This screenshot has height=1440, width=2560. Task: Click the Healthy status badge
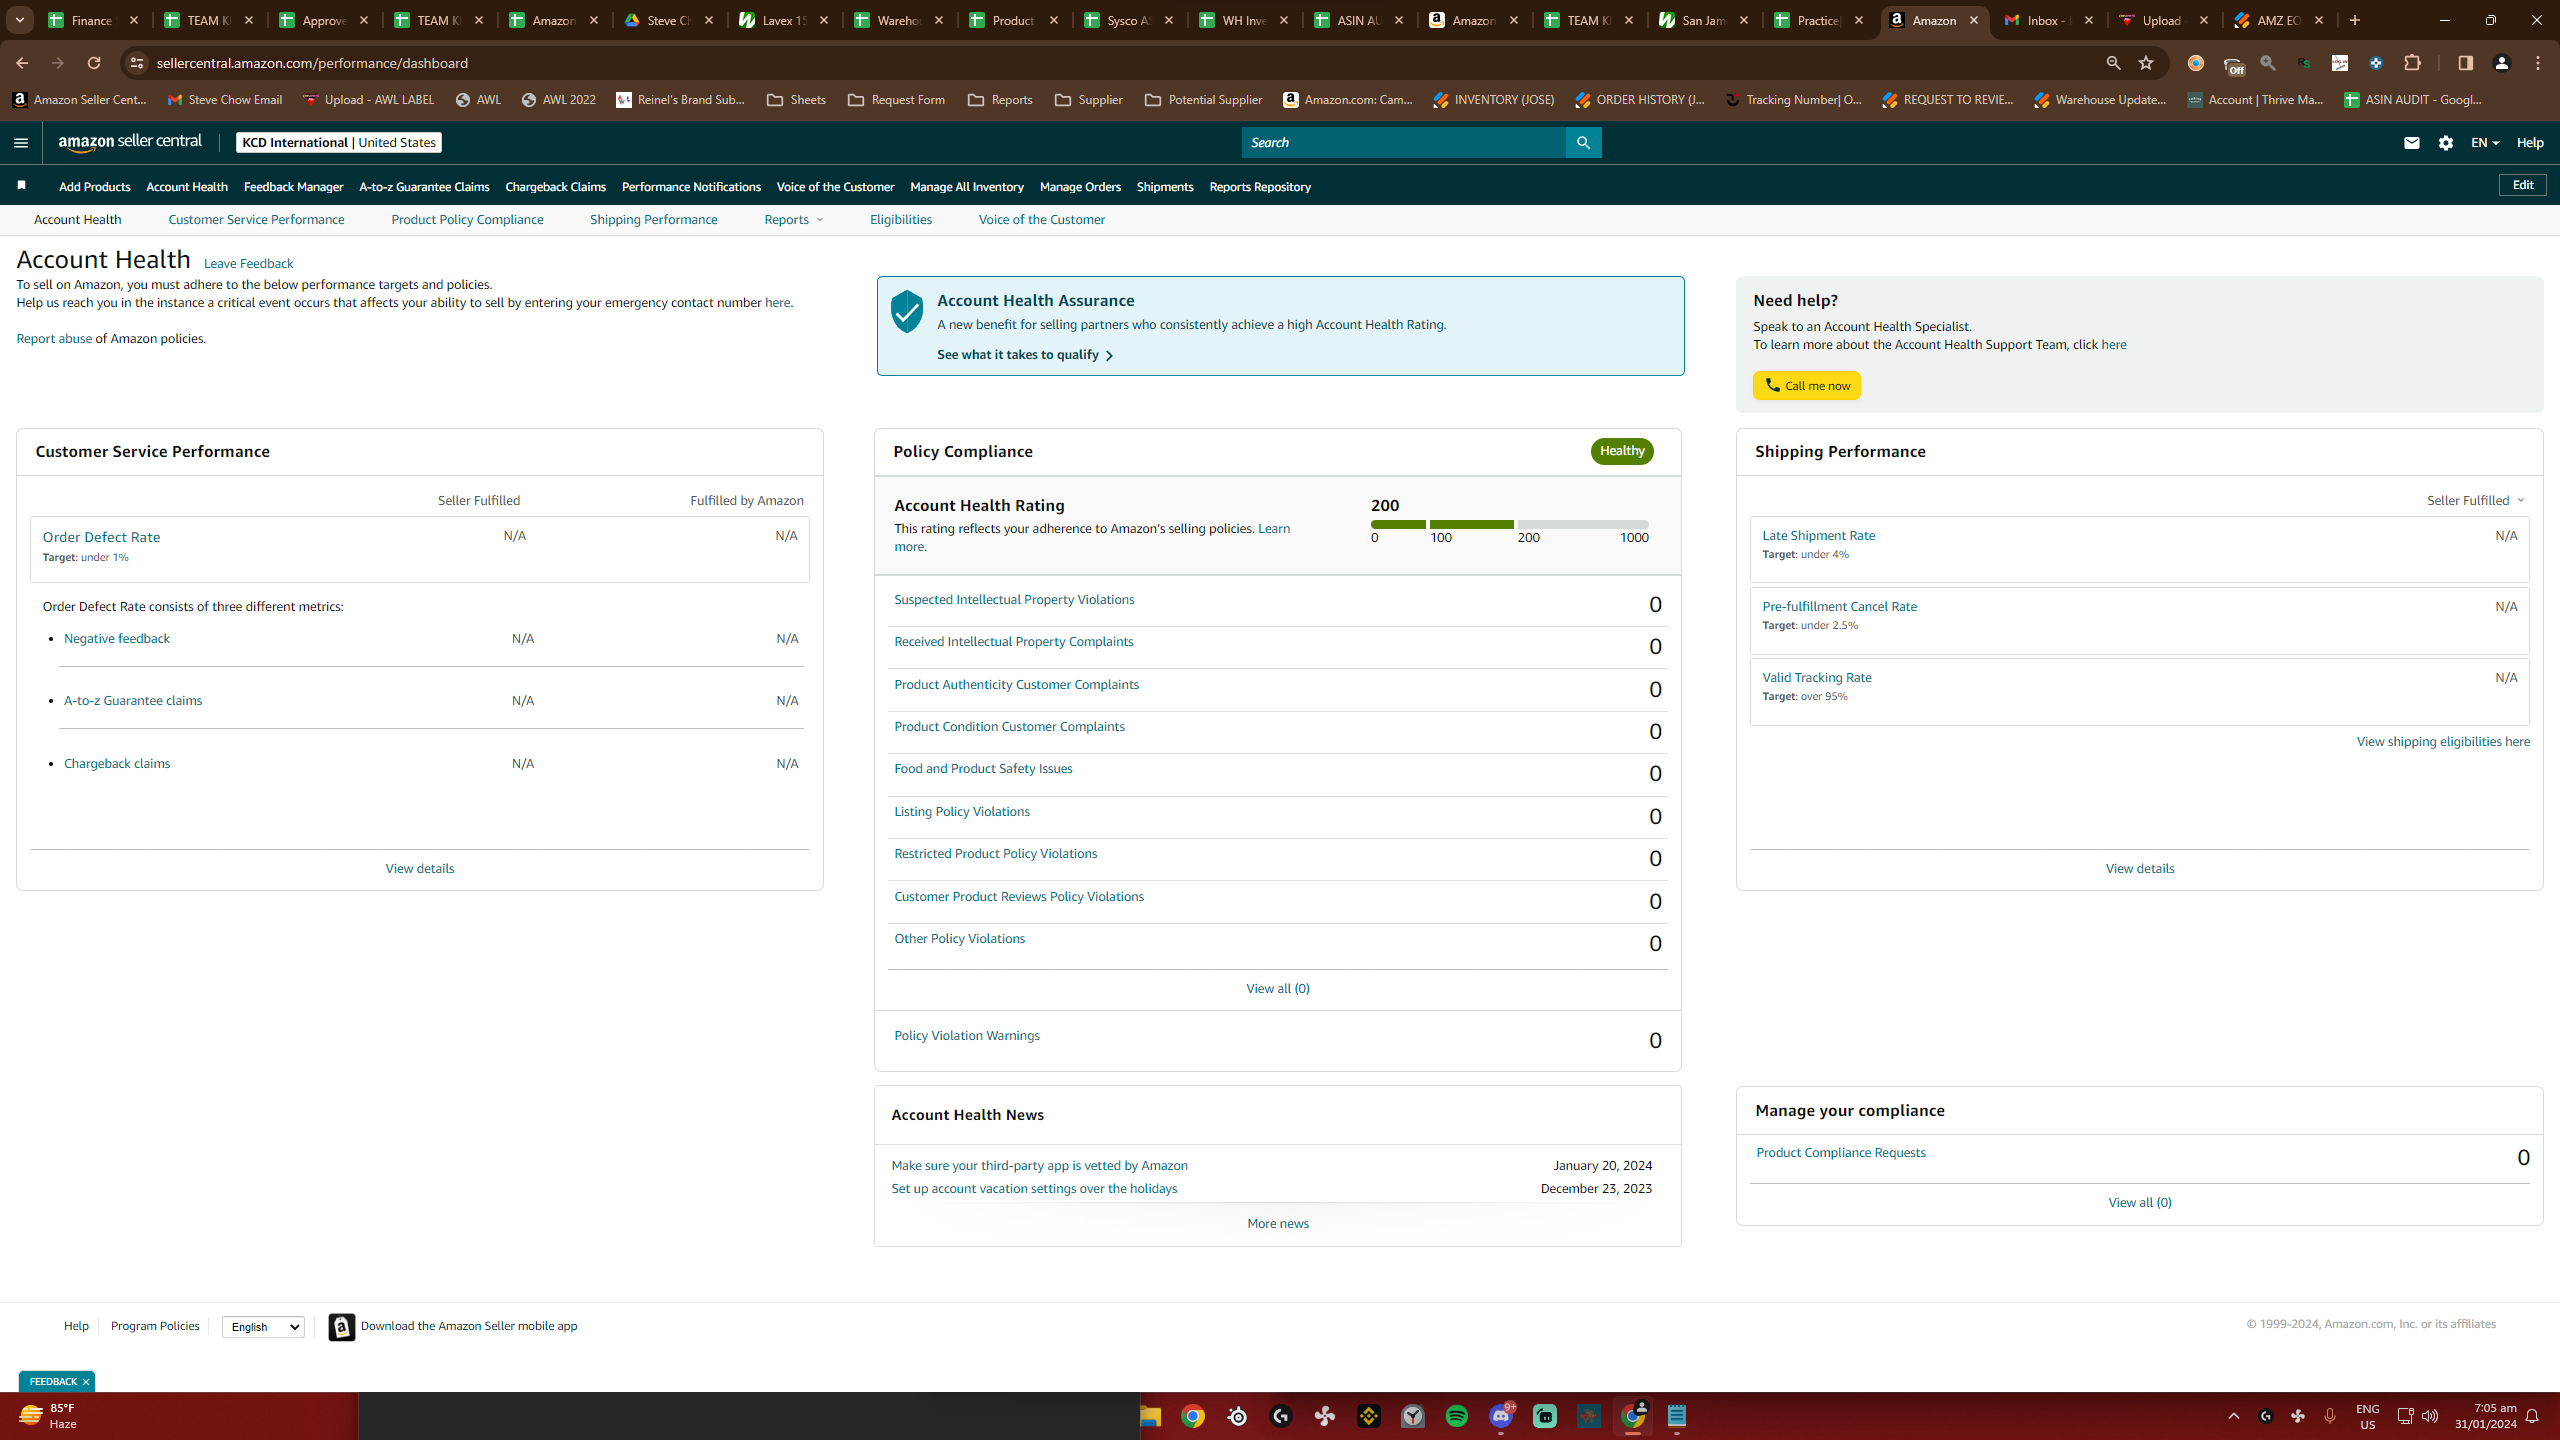pos(1622,451)
